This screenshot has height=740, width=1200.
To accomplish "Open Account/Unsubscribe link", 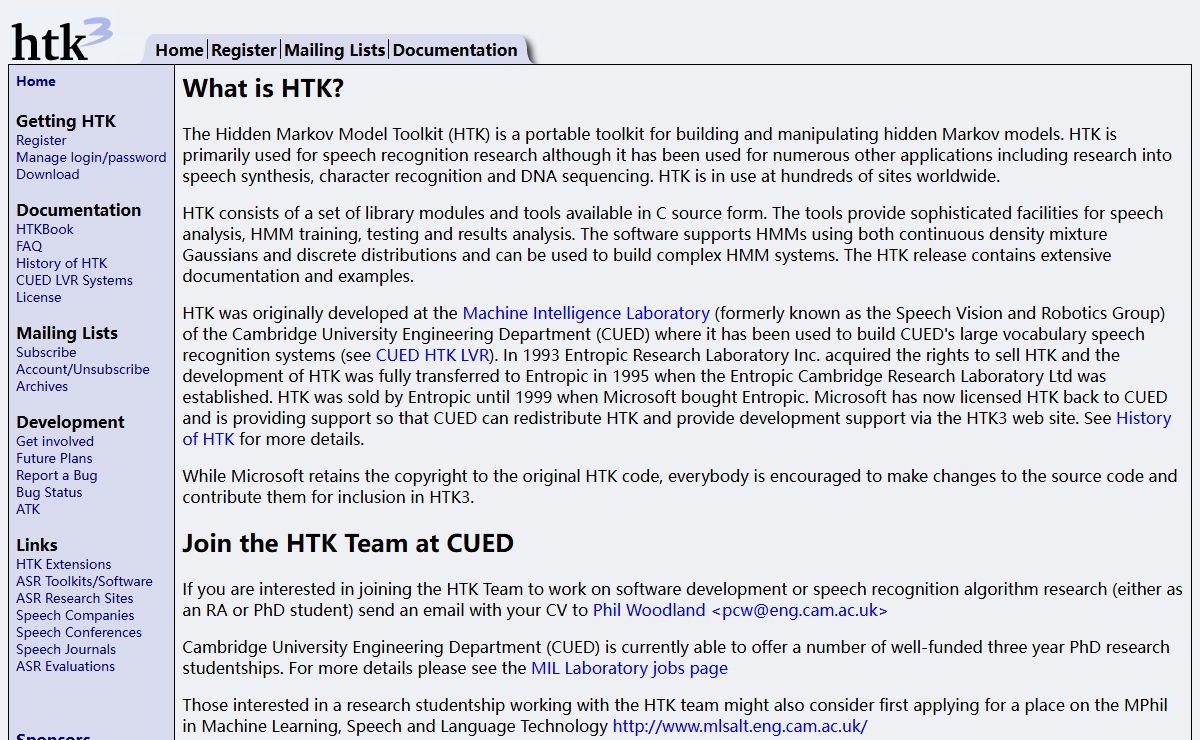I will point(83,369).
